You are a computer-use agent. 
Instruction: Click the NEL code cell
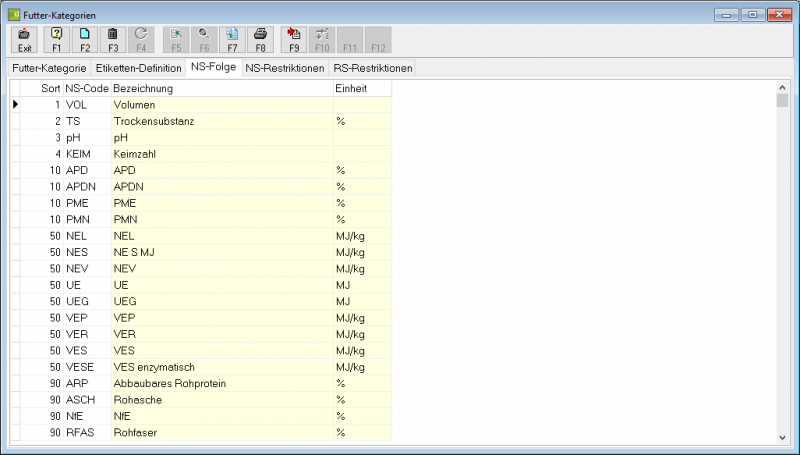click(87, 236)
